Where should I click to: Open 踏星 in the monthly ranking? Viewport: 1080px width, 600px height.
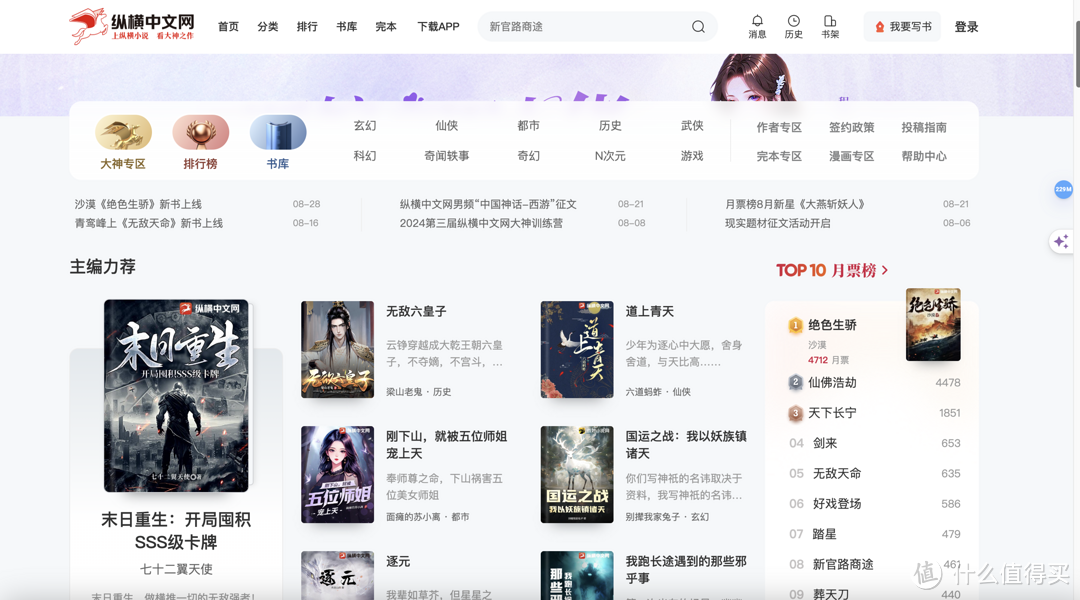tap(825, 534)
